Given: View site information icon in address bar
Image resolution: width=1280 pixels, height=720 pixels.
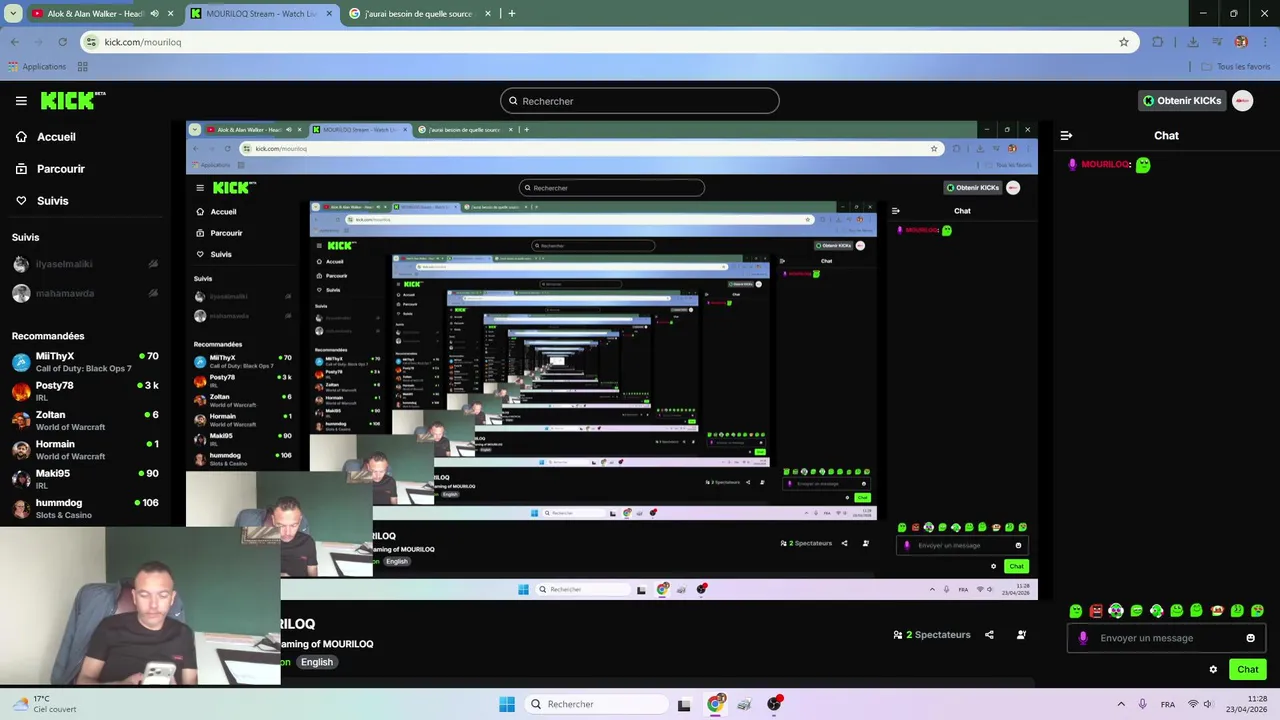Looking at the screenshot, I should tap(92, 42).
